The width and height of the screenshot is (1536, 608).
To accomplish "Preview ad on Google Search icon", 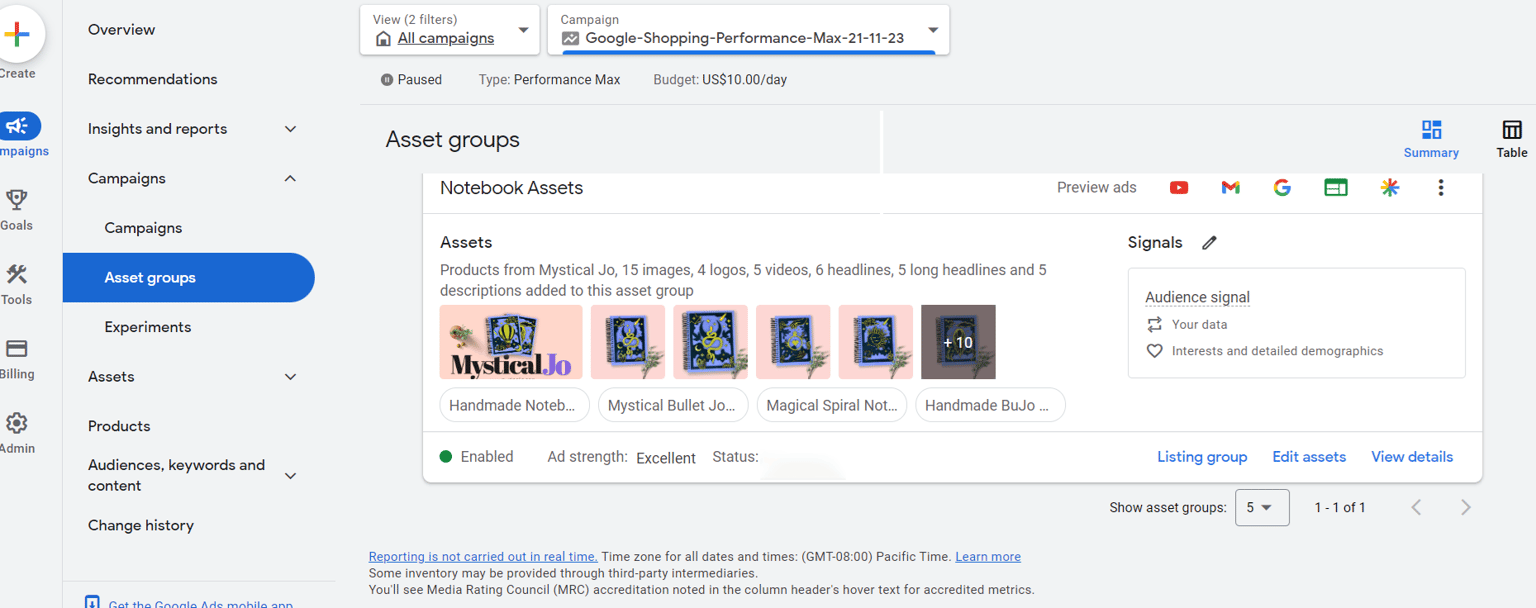I will click(x=1282, y=187).
